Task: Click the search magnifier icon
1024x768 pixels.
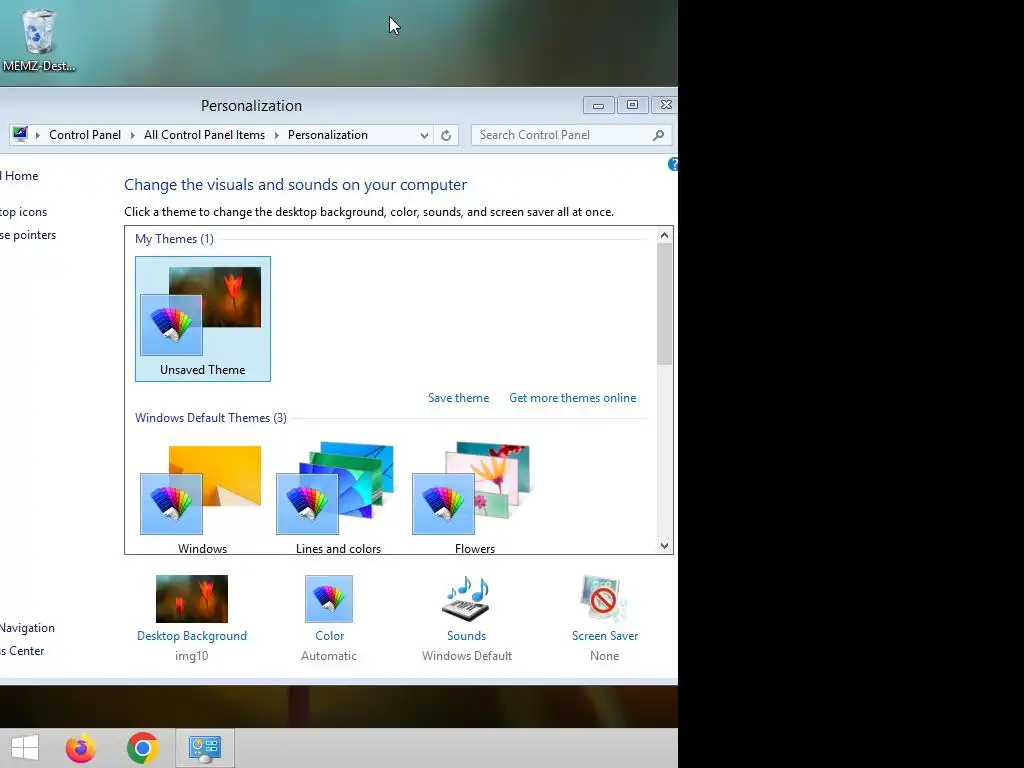Action: point(658,135)
